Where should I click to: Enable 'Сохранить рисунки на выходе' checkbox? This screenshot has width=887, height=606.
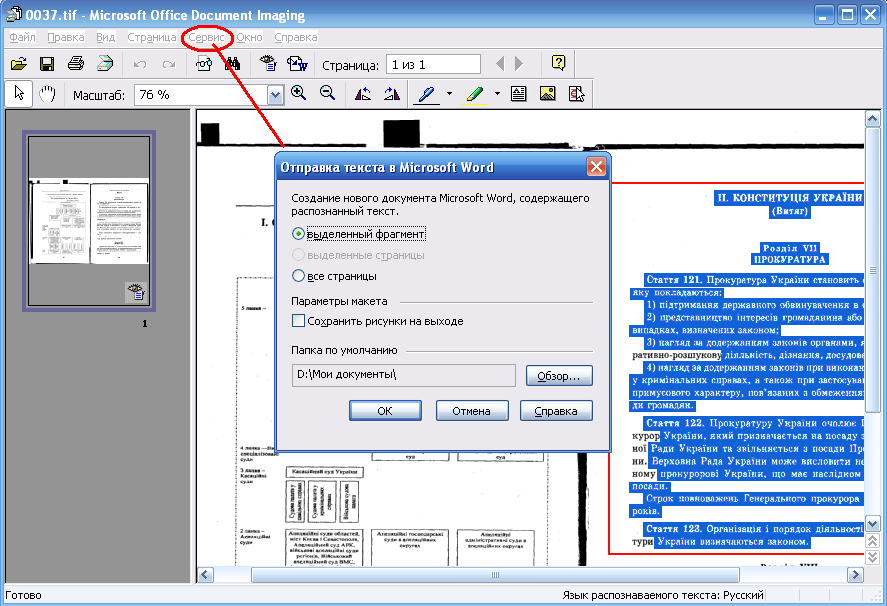coord(298,321)
